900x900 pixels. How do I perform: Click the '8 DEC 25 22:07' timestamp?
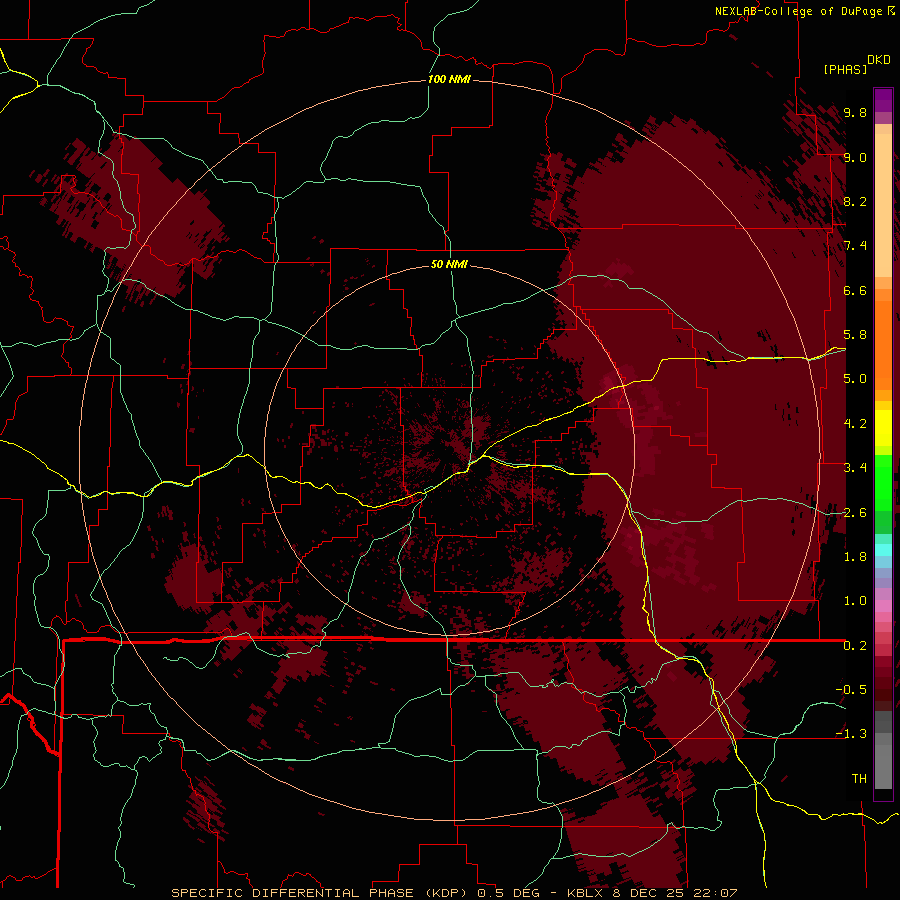[676, 893]
